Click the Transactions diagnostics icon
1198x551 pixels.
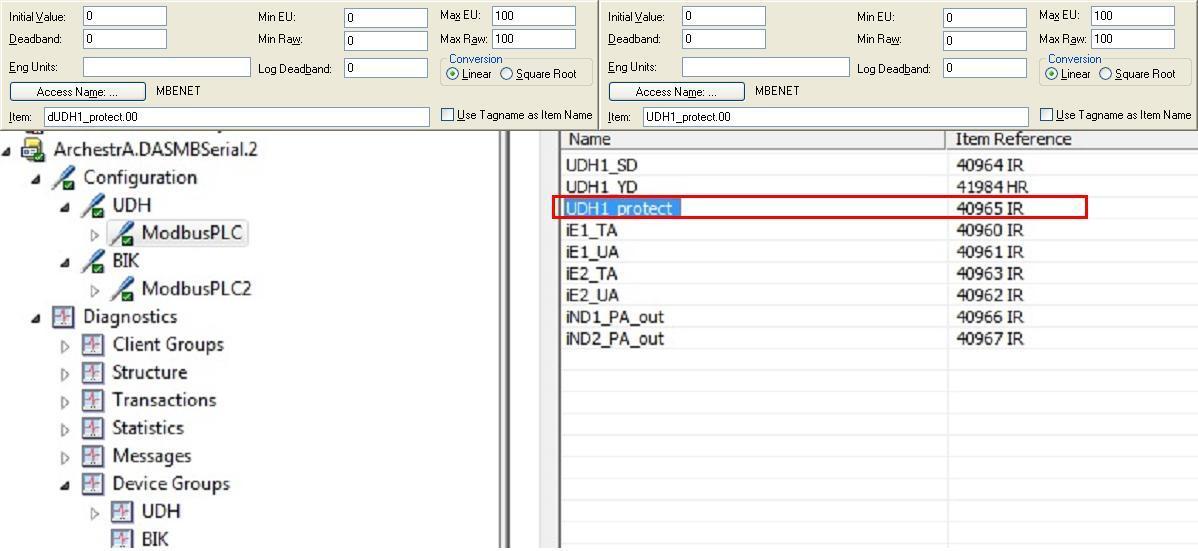tap(93, 401)
